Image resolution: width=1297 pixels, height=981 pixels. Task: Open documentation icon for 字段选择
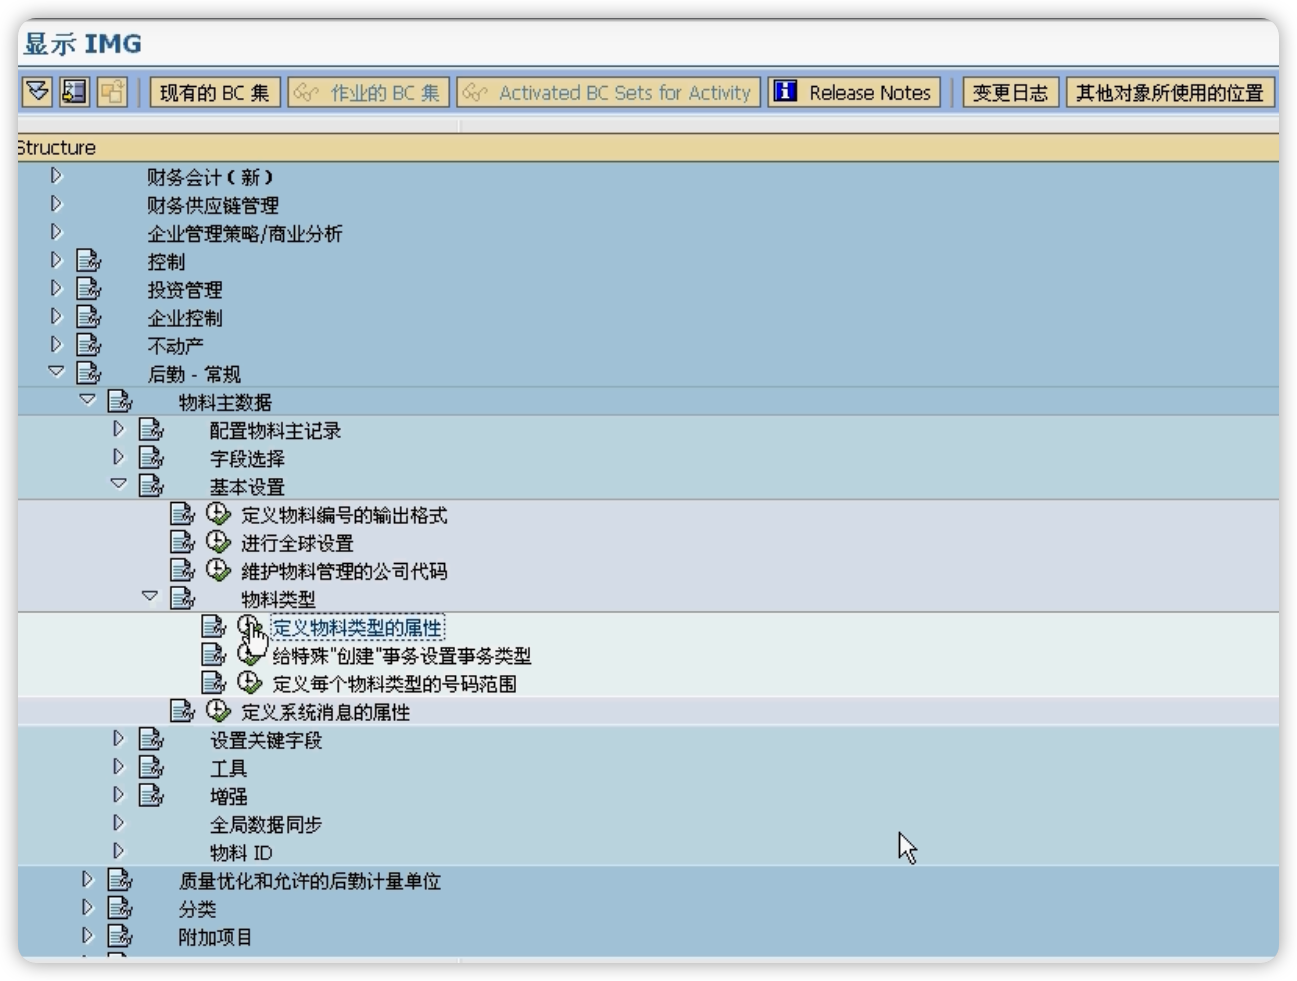[x=151, y=458]
